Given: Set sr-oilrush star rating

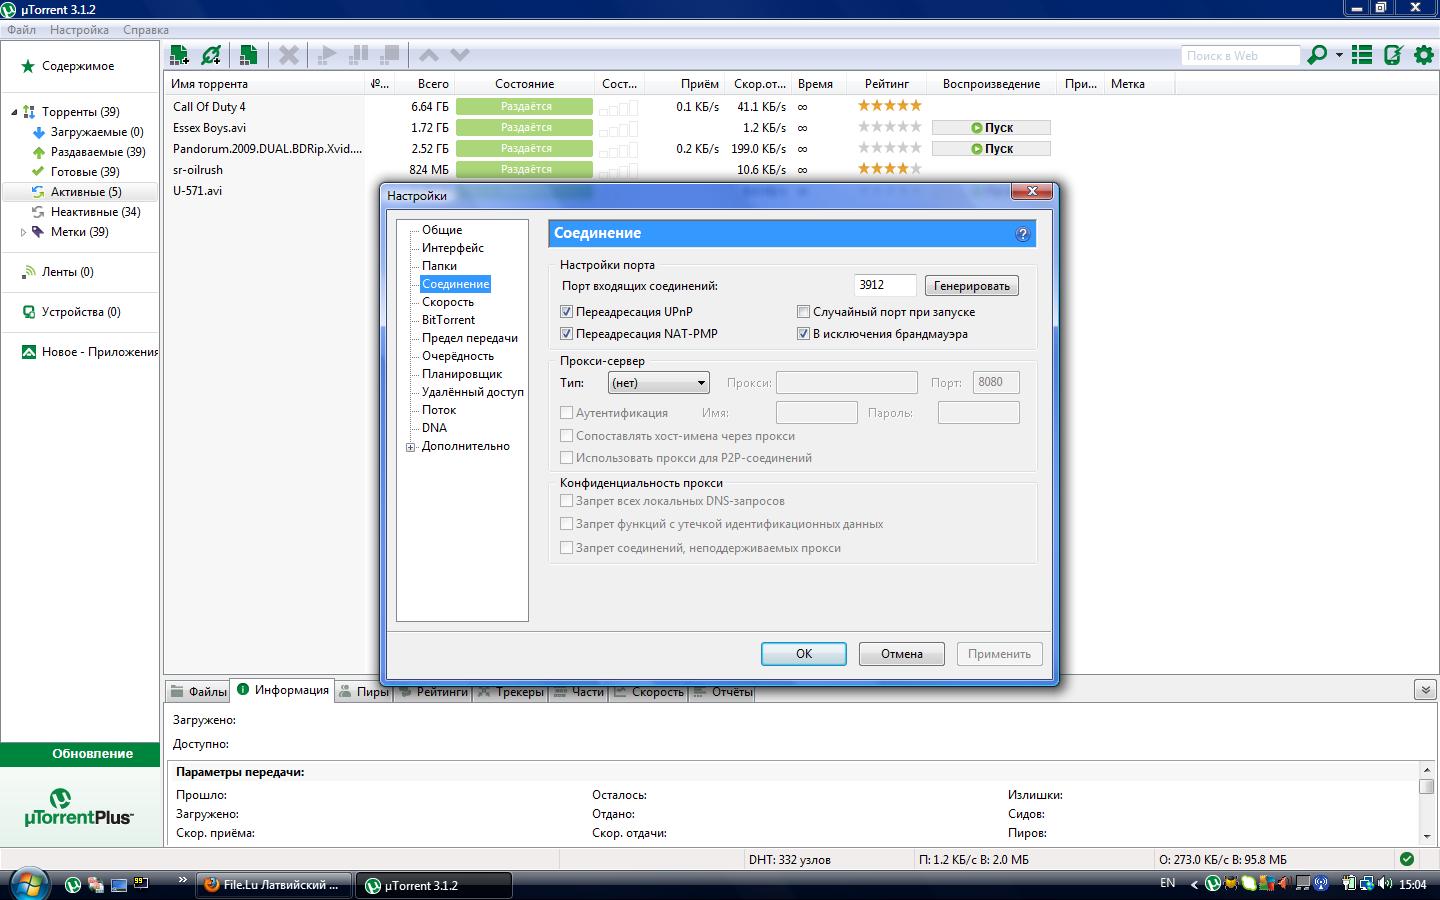Looking at the screenshot, I should (890, 169).
